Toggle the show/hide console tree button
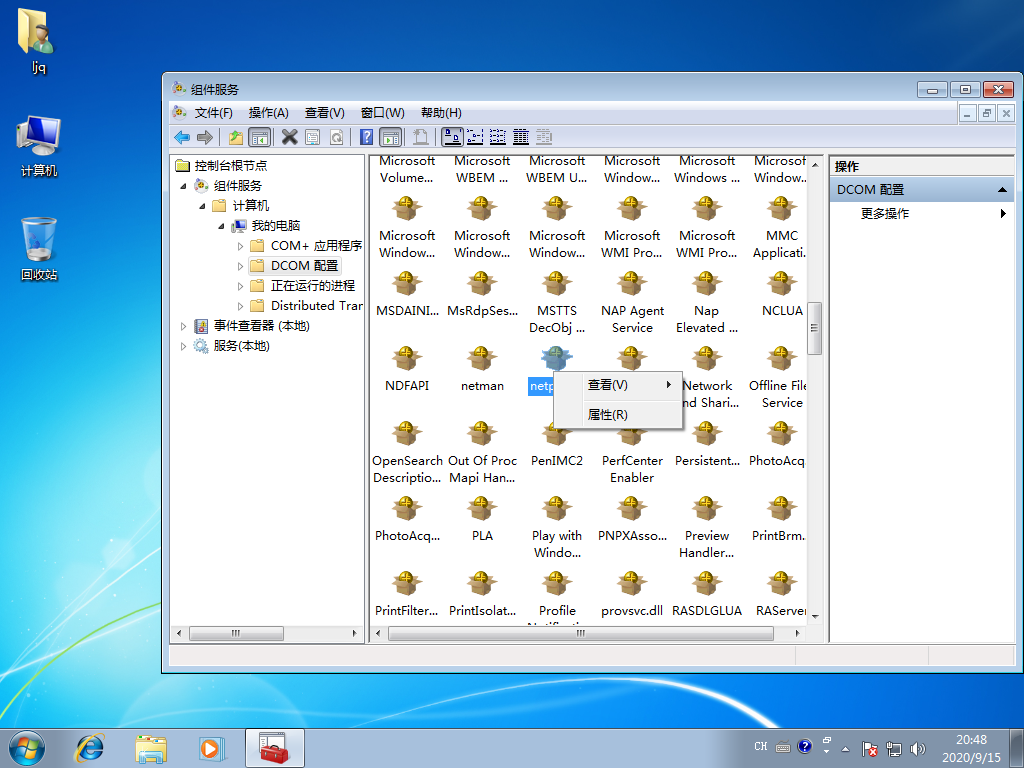This screenshot has height=768, width=1024. pos(259,137)
